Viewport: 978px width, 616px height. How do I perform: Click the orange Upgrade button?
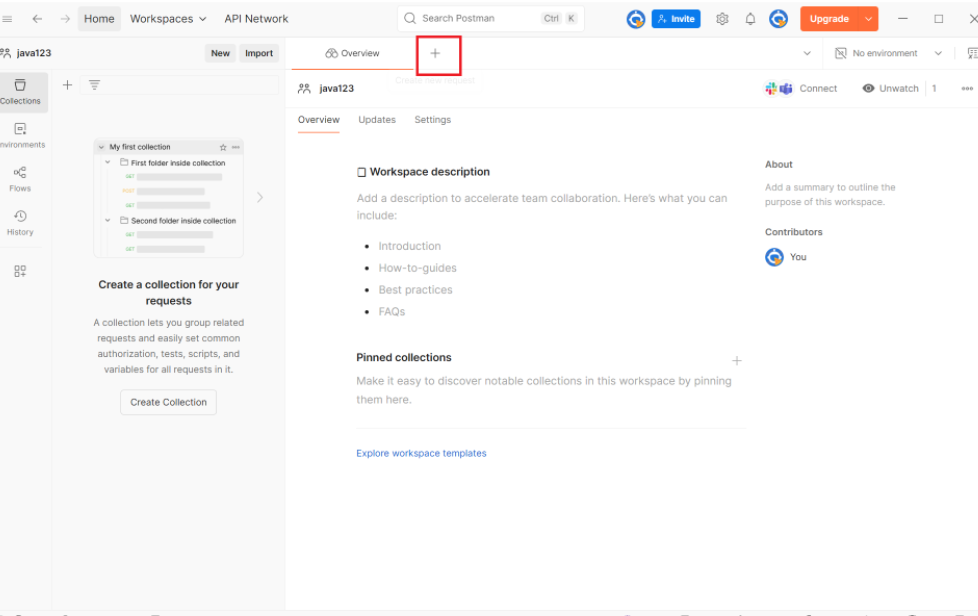(x=829, y=19)
